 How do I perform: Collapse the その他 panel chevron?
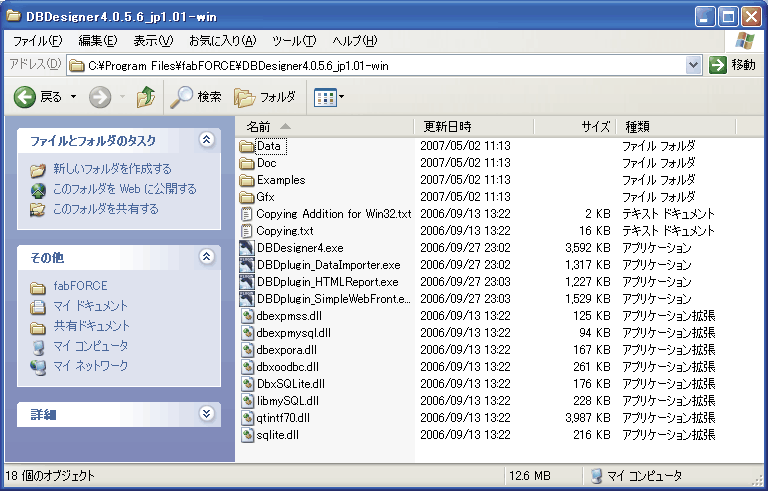(207, 257)
